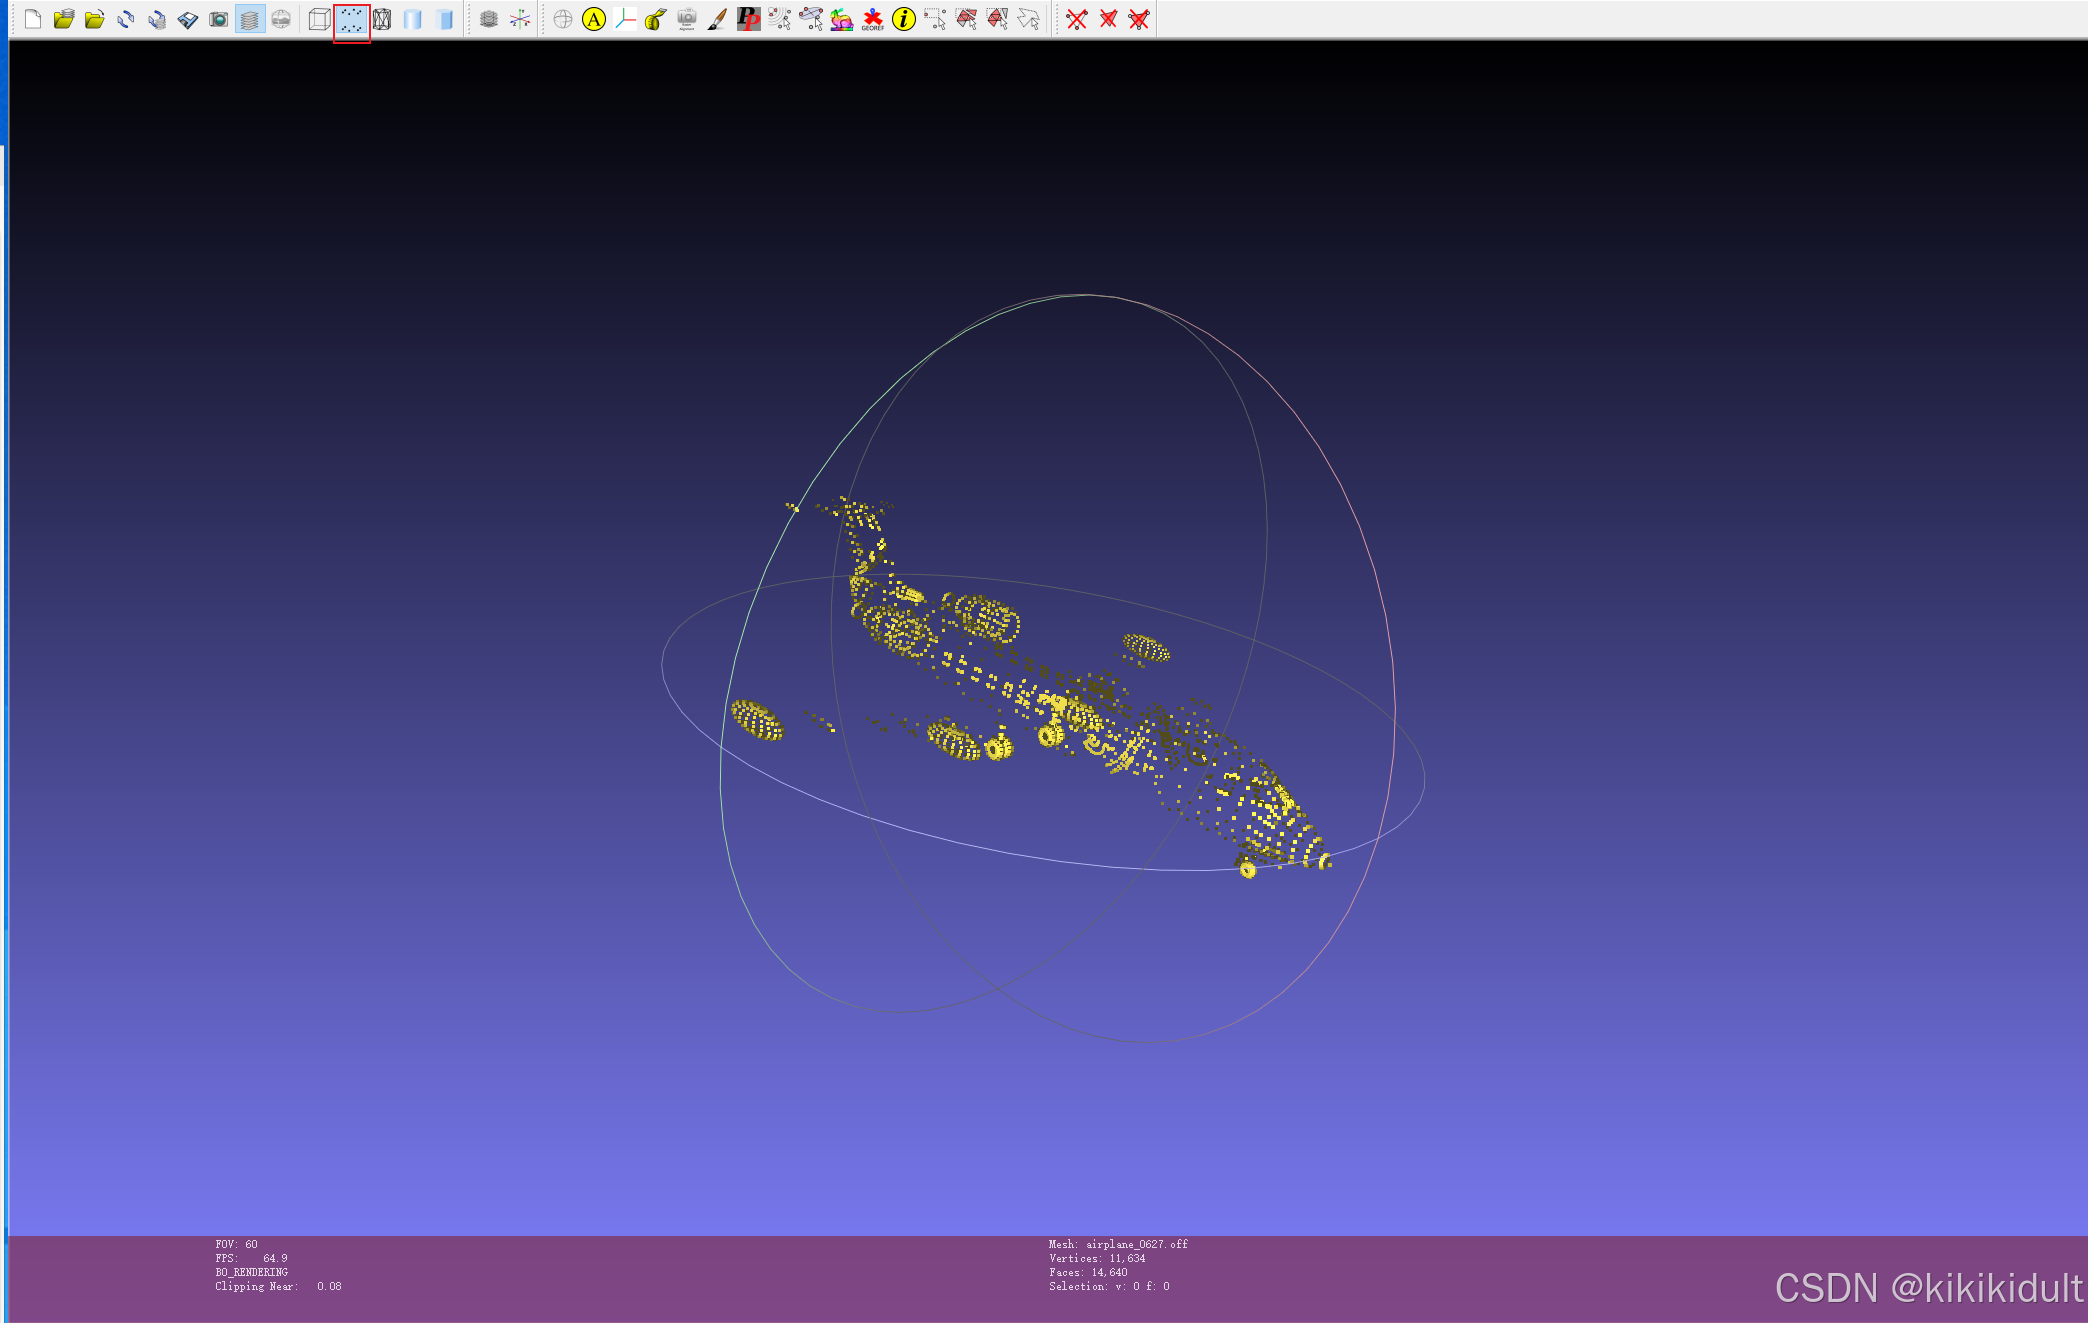Choose the select vertices tool

[x=935, y=19]
